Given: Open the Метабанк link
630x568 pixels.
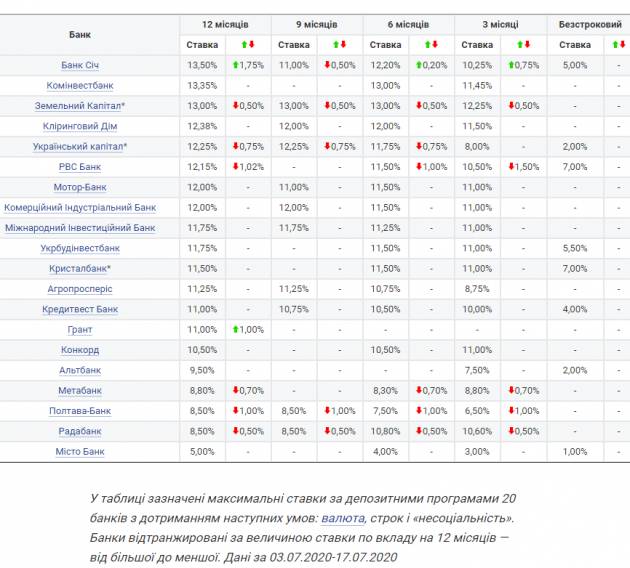Looking at the screenshot, I should point(80,390).
